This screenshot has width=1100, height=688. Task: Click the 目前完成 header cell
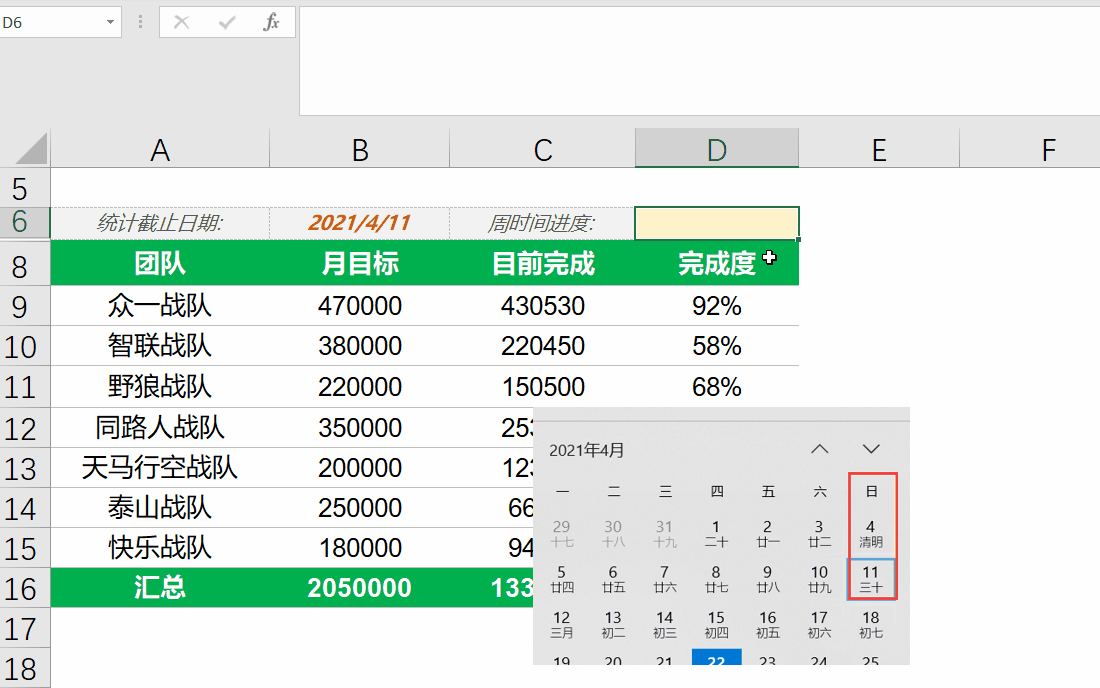[542, 263]
